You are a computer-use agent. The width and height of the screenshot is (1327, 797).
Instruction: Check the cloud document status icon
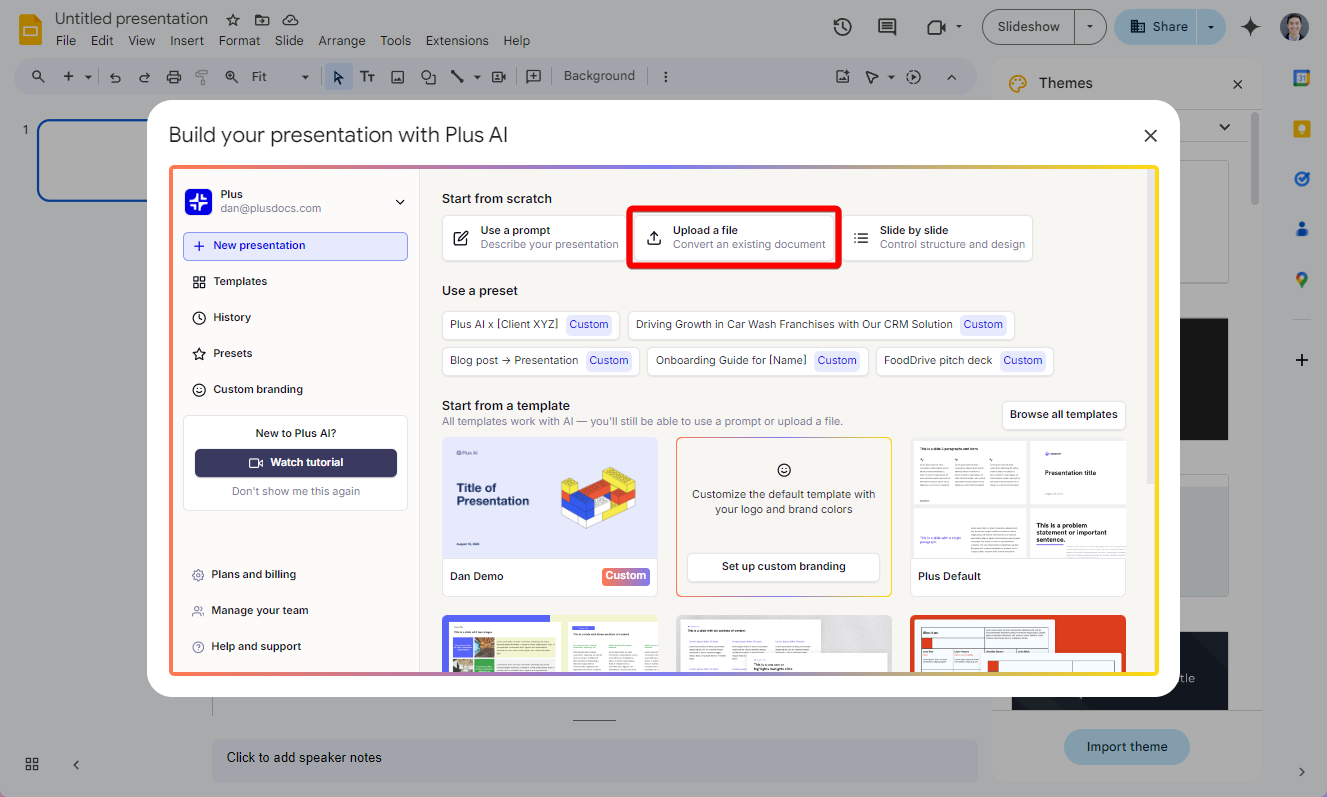(291, 20)
